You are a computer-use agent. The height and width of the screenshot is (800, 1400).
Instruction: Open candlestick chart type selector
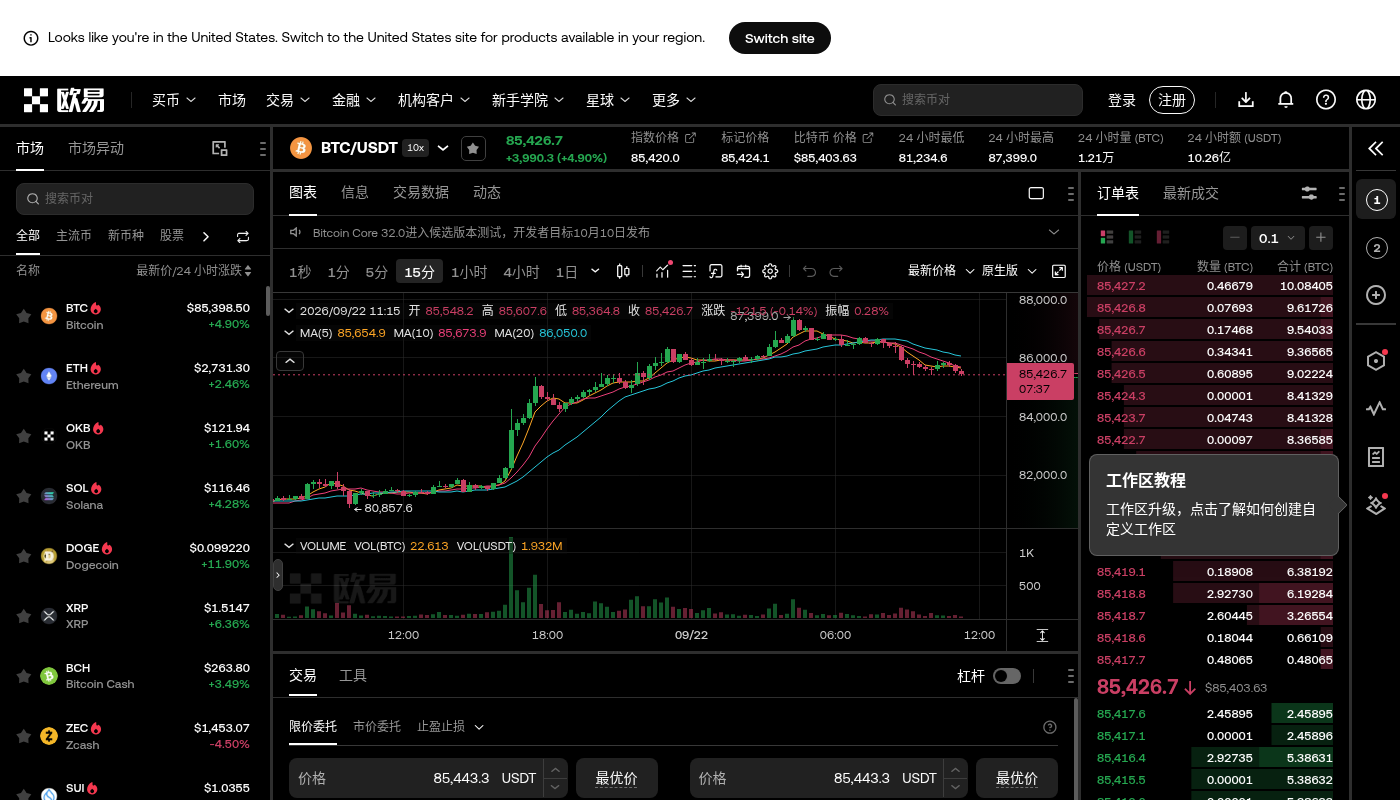pyautogui.click(x=624, y=271)
